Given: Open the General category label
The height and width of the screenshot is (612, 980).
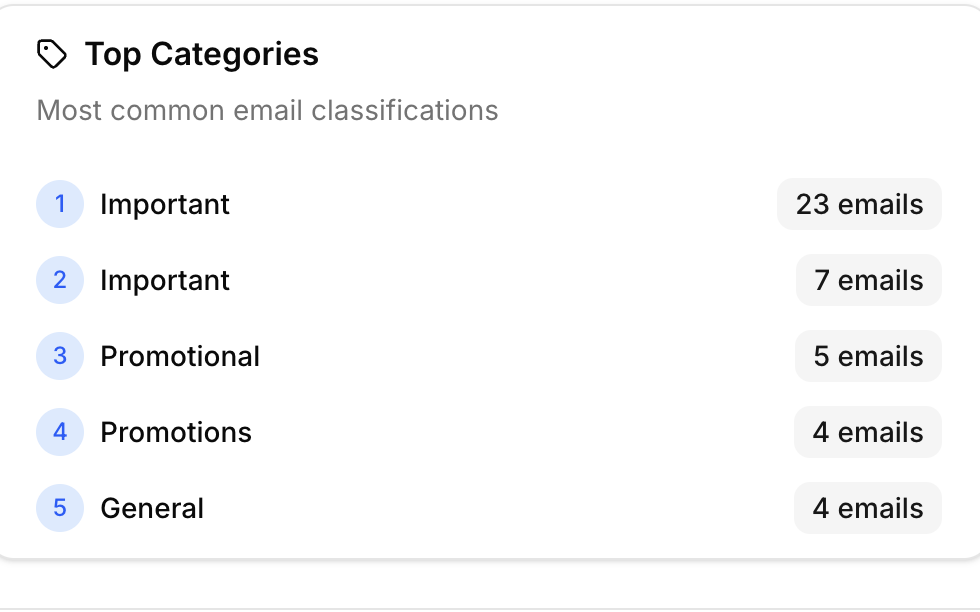Looking at the screenshot, I should pos(152,508).
